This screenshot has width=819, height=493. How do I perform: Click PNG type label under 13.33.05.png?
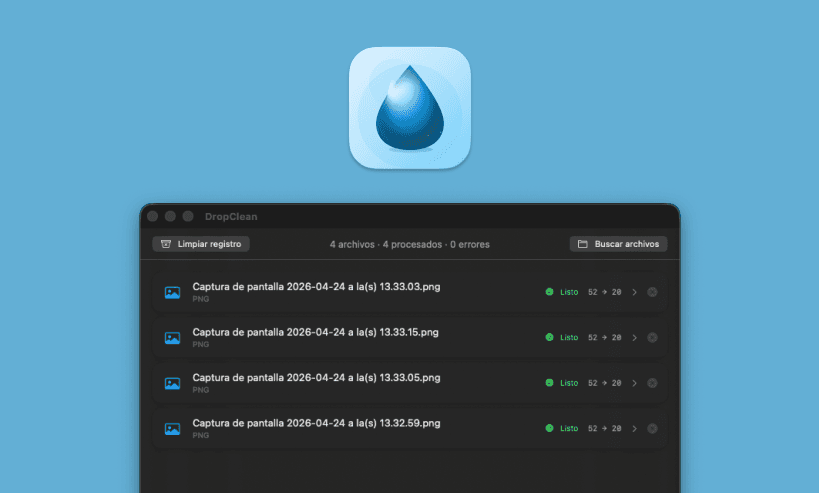pyautogui.click(x=201, y=390)
